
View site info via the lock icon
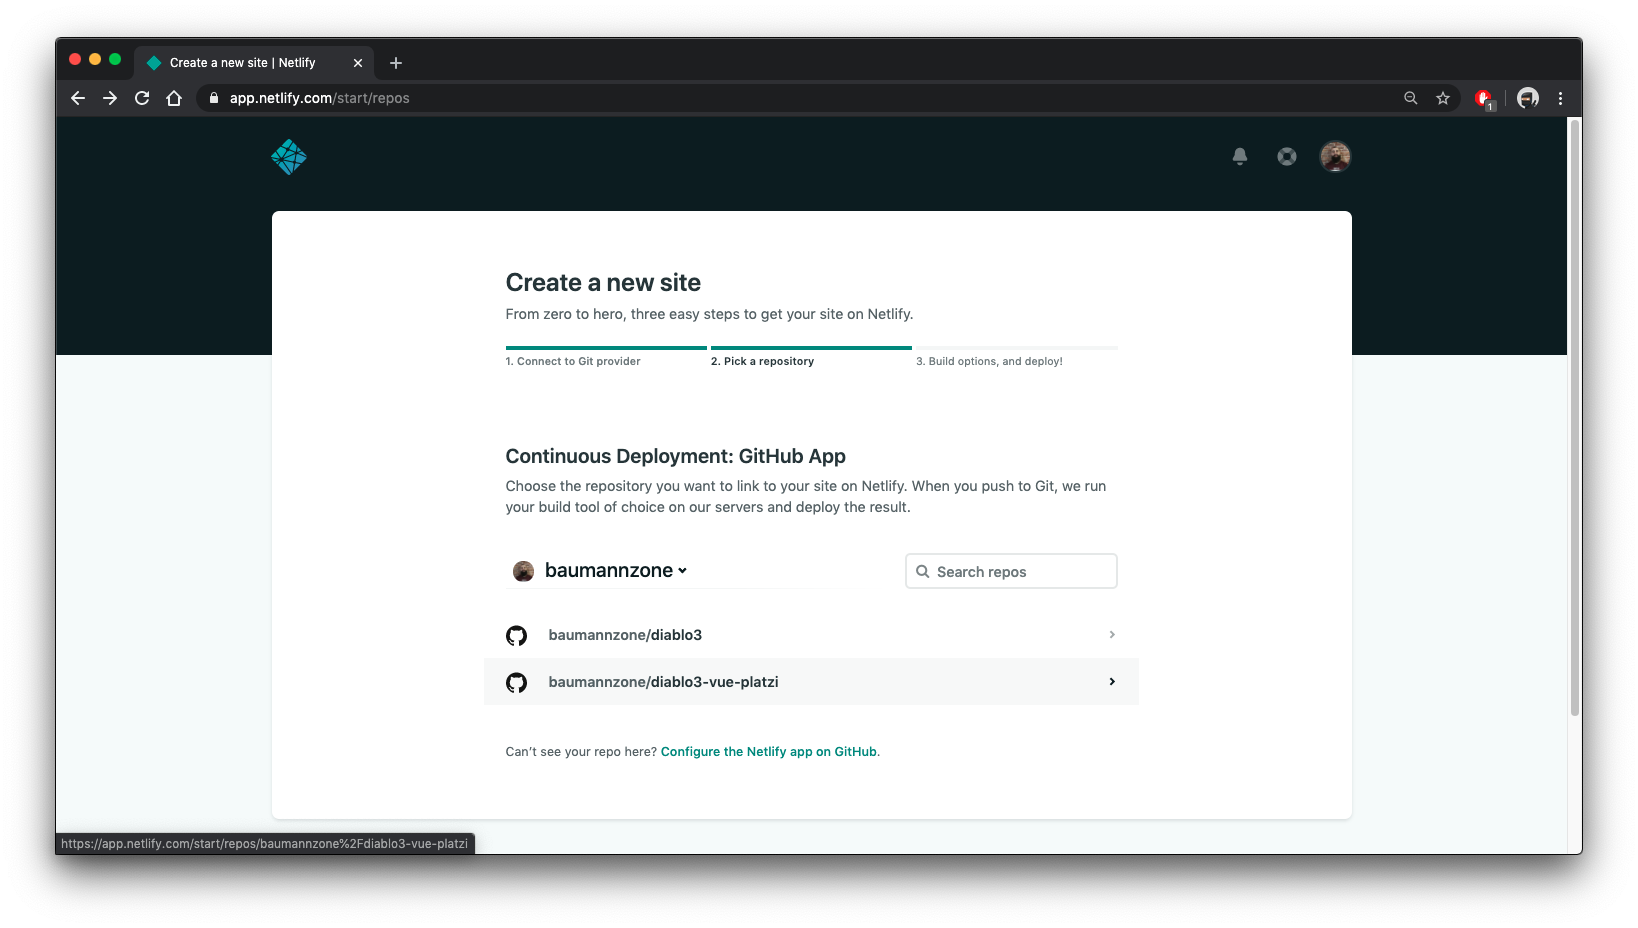click(x=213, y=98)
